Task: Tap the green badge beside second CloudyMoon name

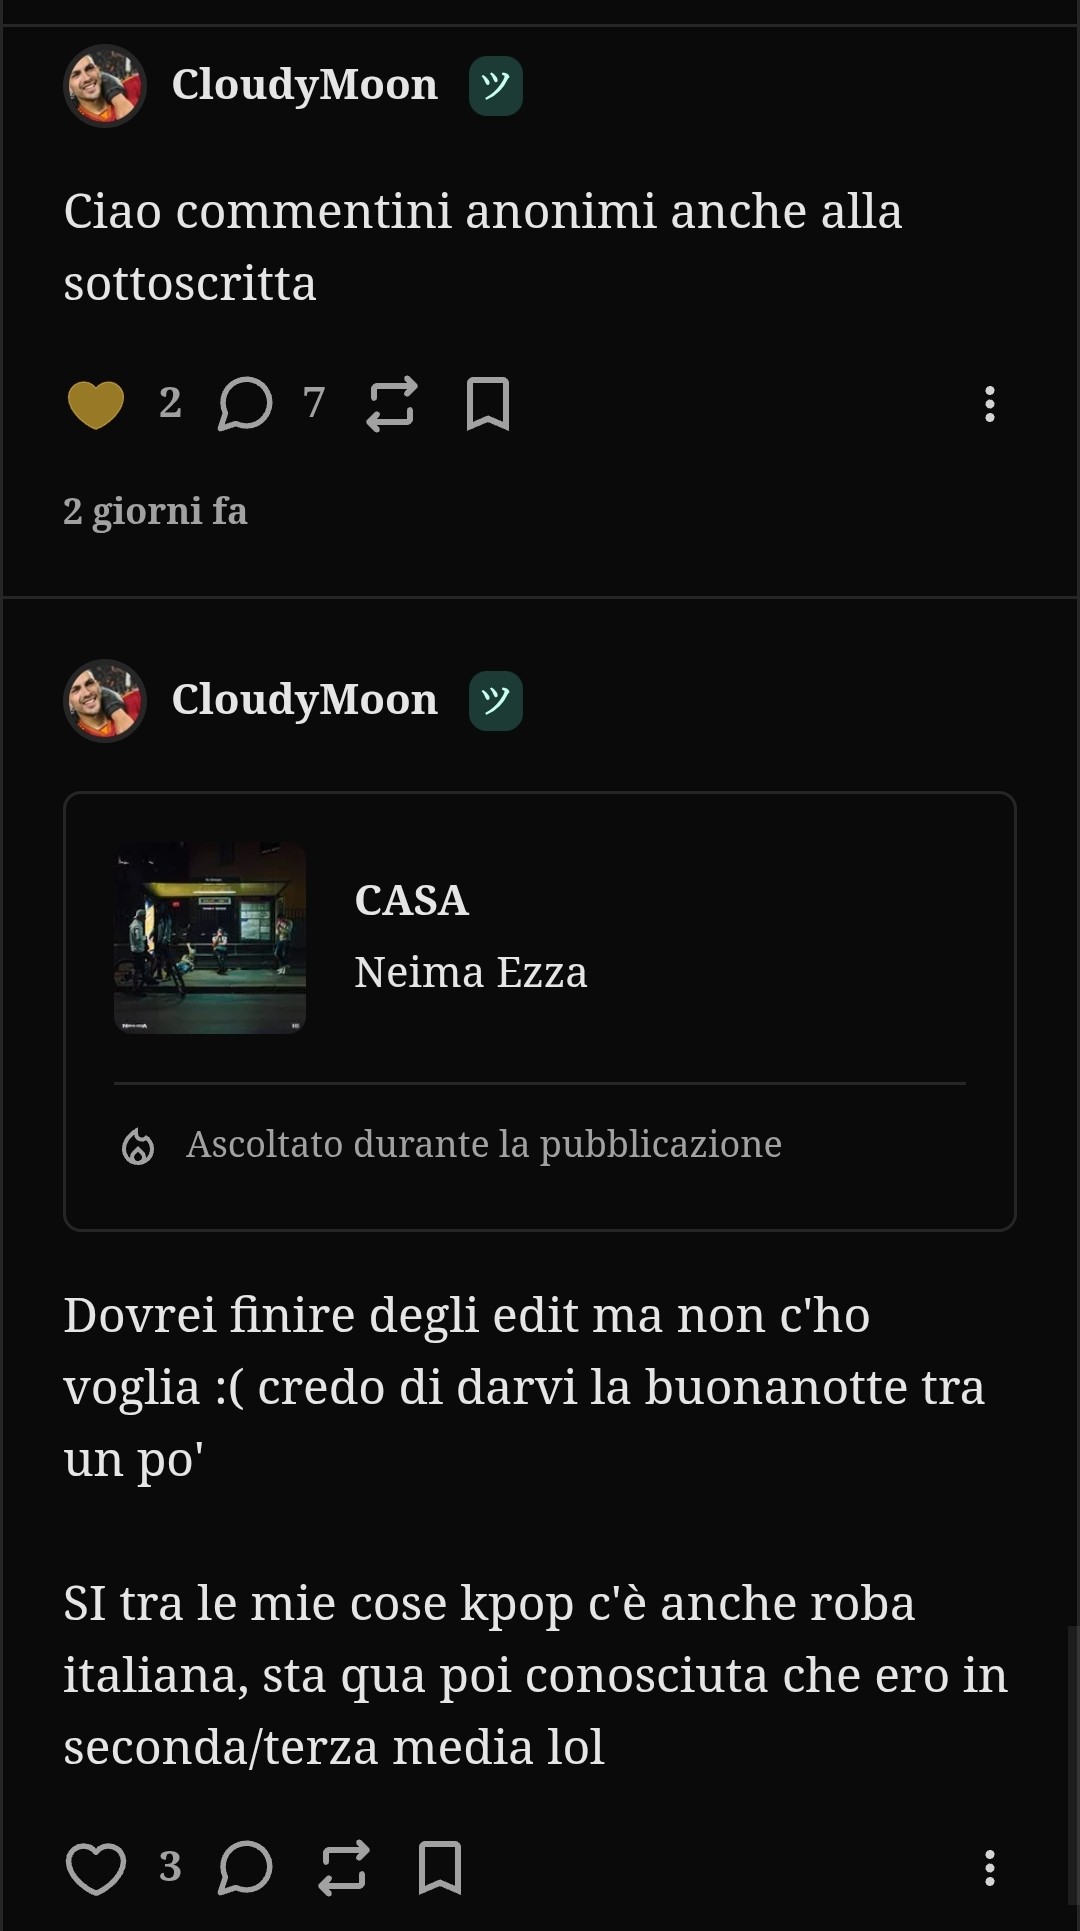Action: tap(496, 701)
